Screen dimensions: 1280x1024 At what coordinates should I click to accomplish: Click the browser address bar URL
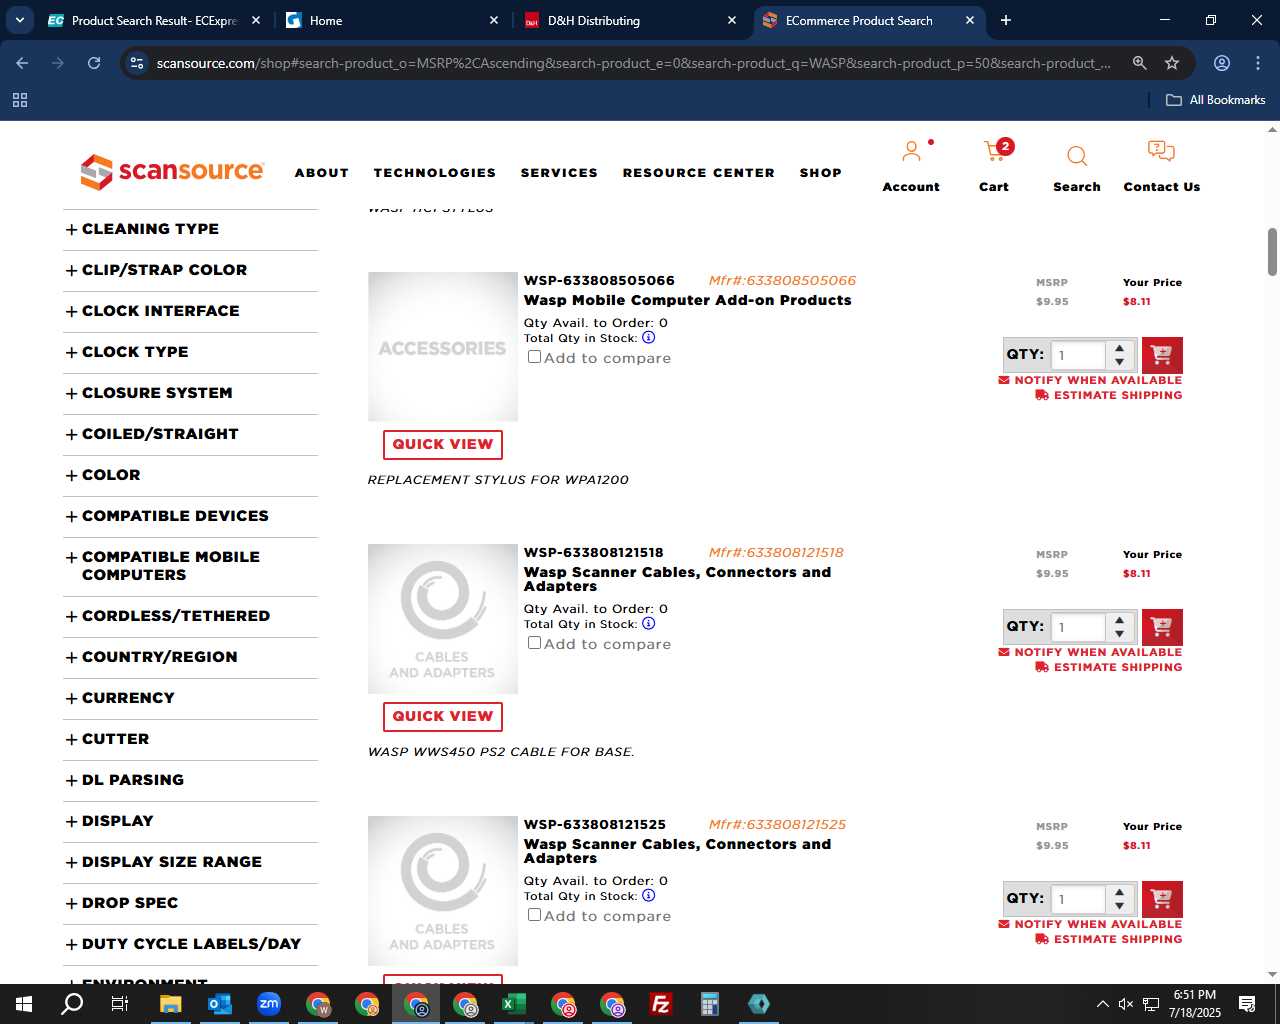pos(633,63)
